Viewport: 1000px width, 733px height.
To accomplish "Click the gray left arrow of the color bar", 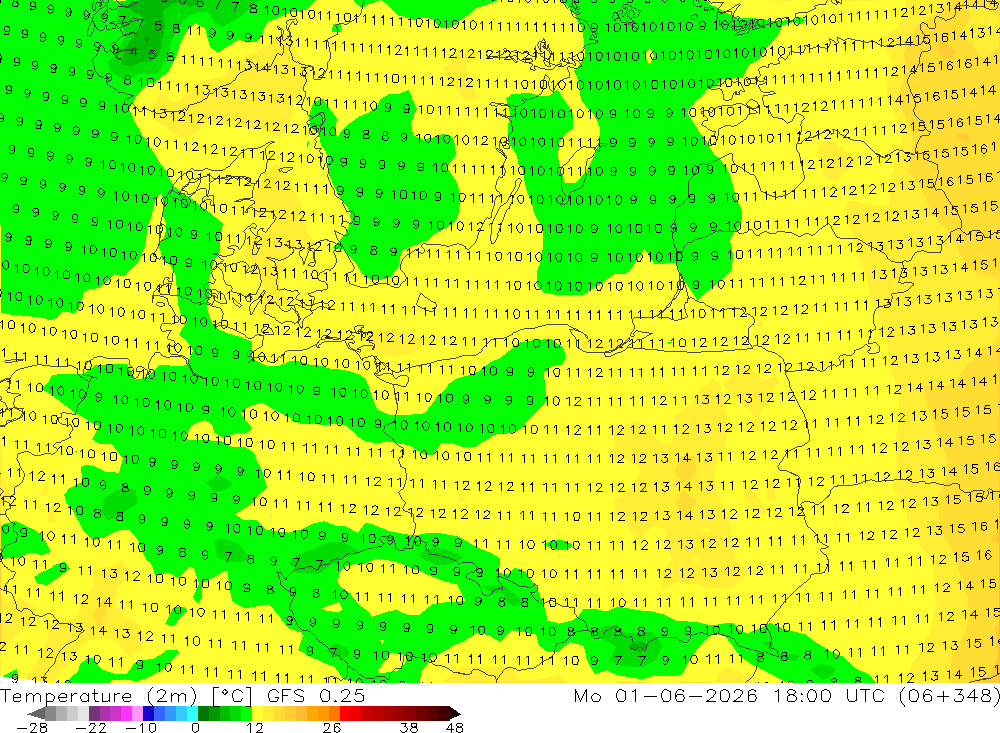I will (x=36, y=713).
